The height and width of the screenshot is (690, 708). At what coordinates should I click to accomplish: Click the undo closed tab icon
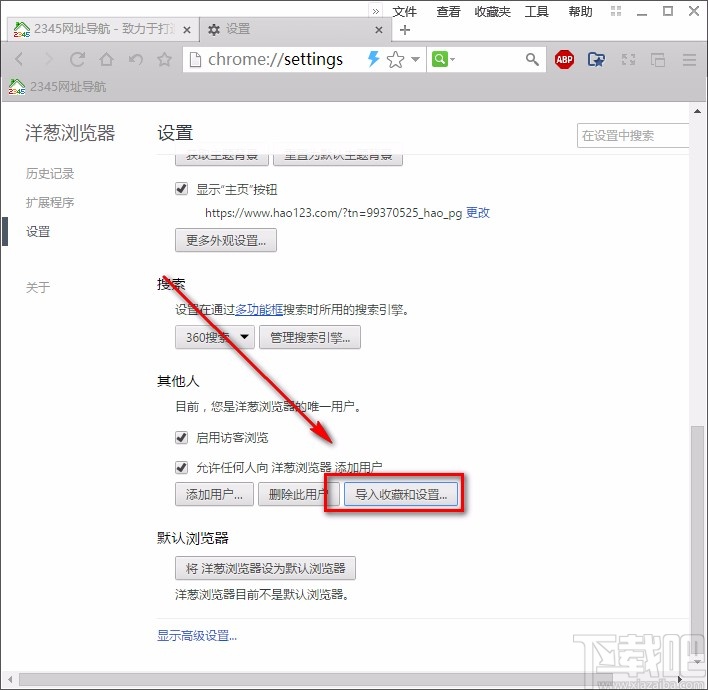point(136,59)
